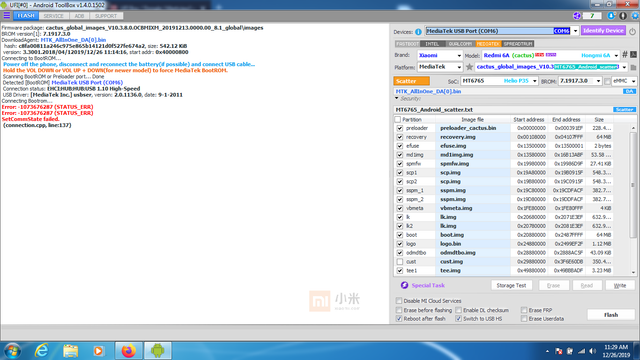The width and height of the screenshot is (640, 360).
Task: Click the Write button
Action: (x=620, y=285)
